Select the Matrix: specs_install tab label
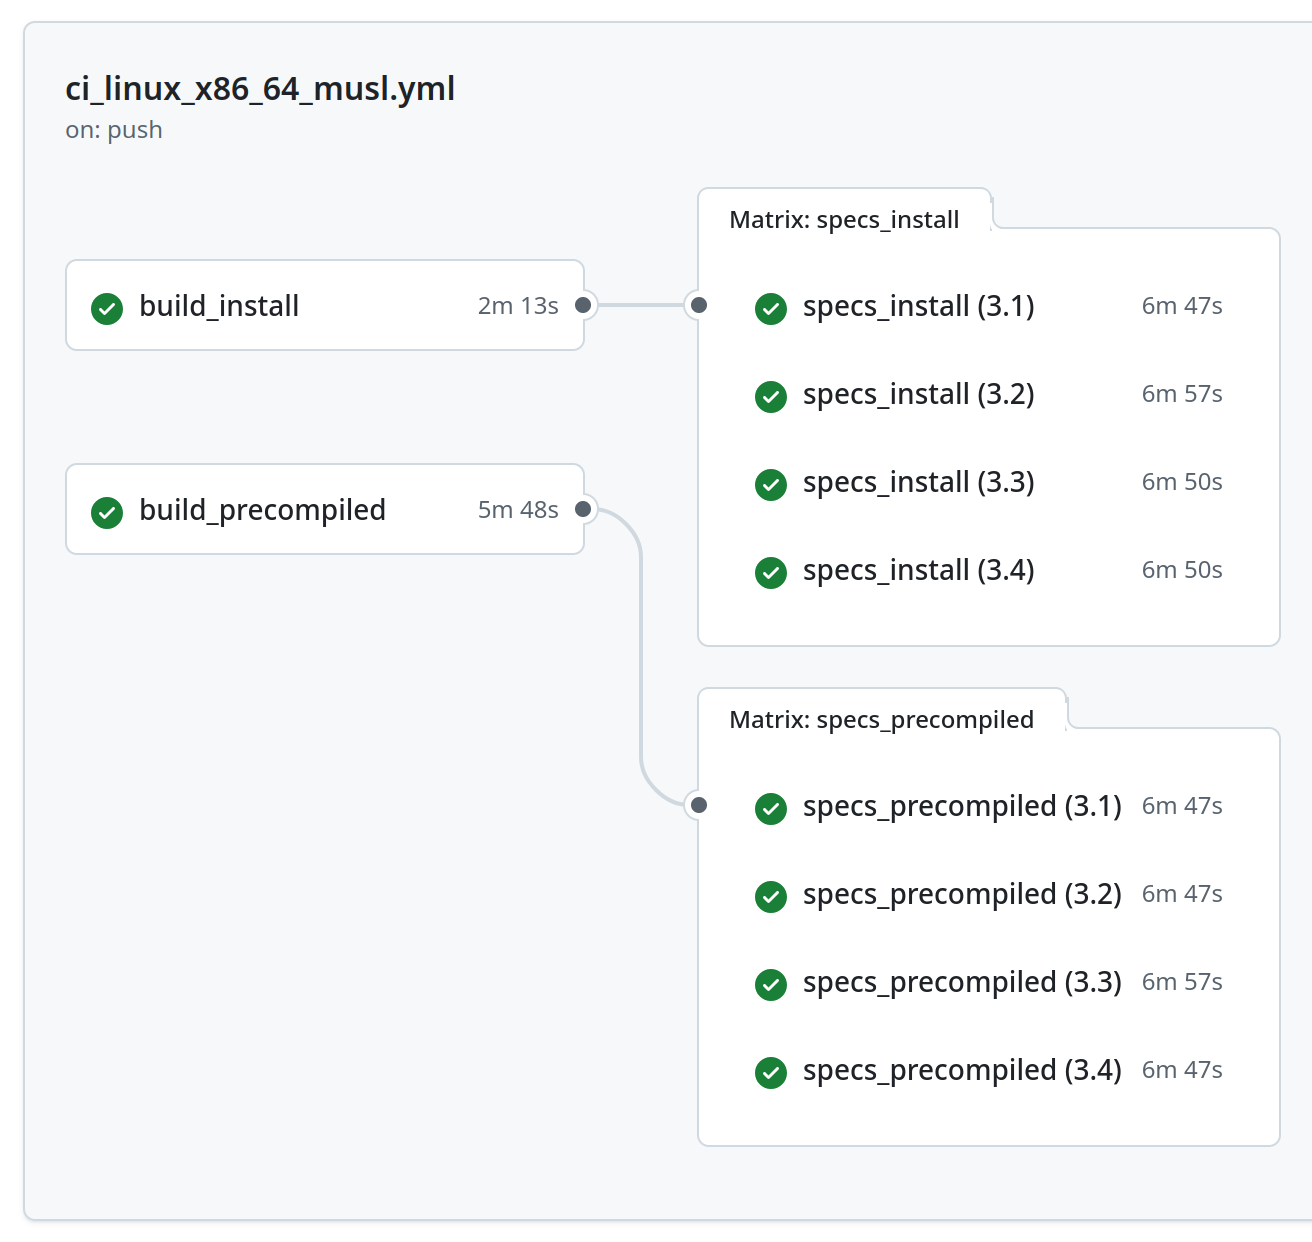The image size is (1312, 1242). point(844,220)
